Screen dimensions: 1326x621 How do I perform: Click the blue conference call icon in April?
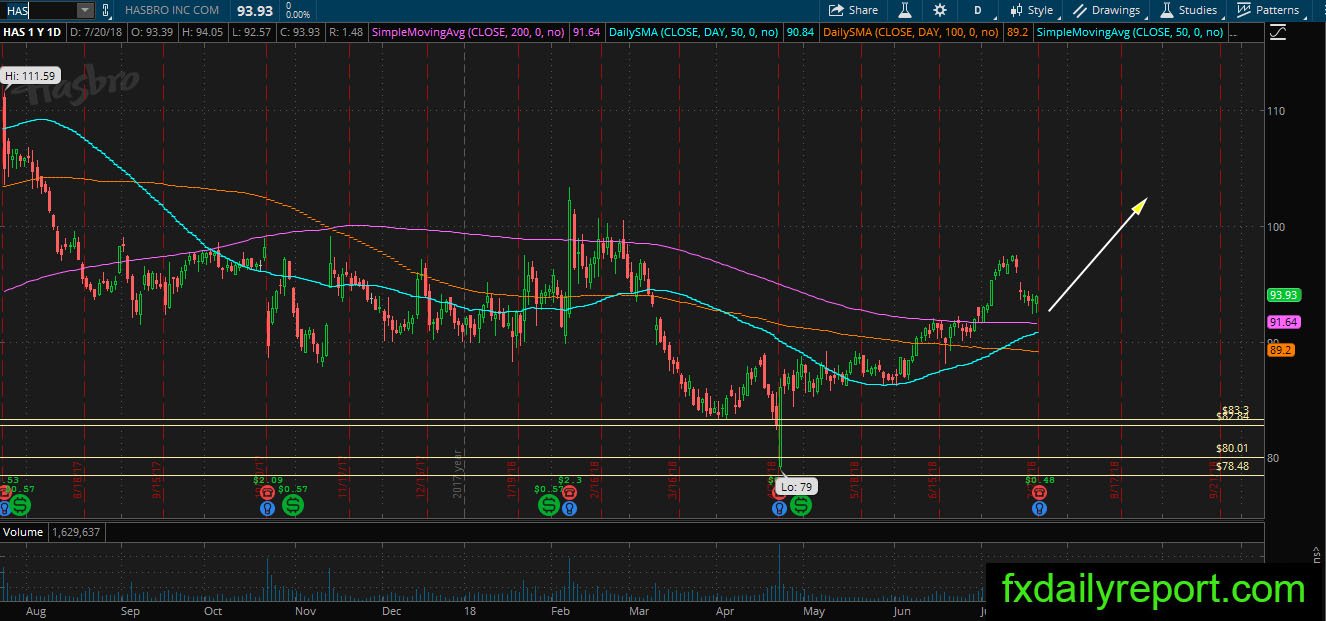[x=779, y=509]
